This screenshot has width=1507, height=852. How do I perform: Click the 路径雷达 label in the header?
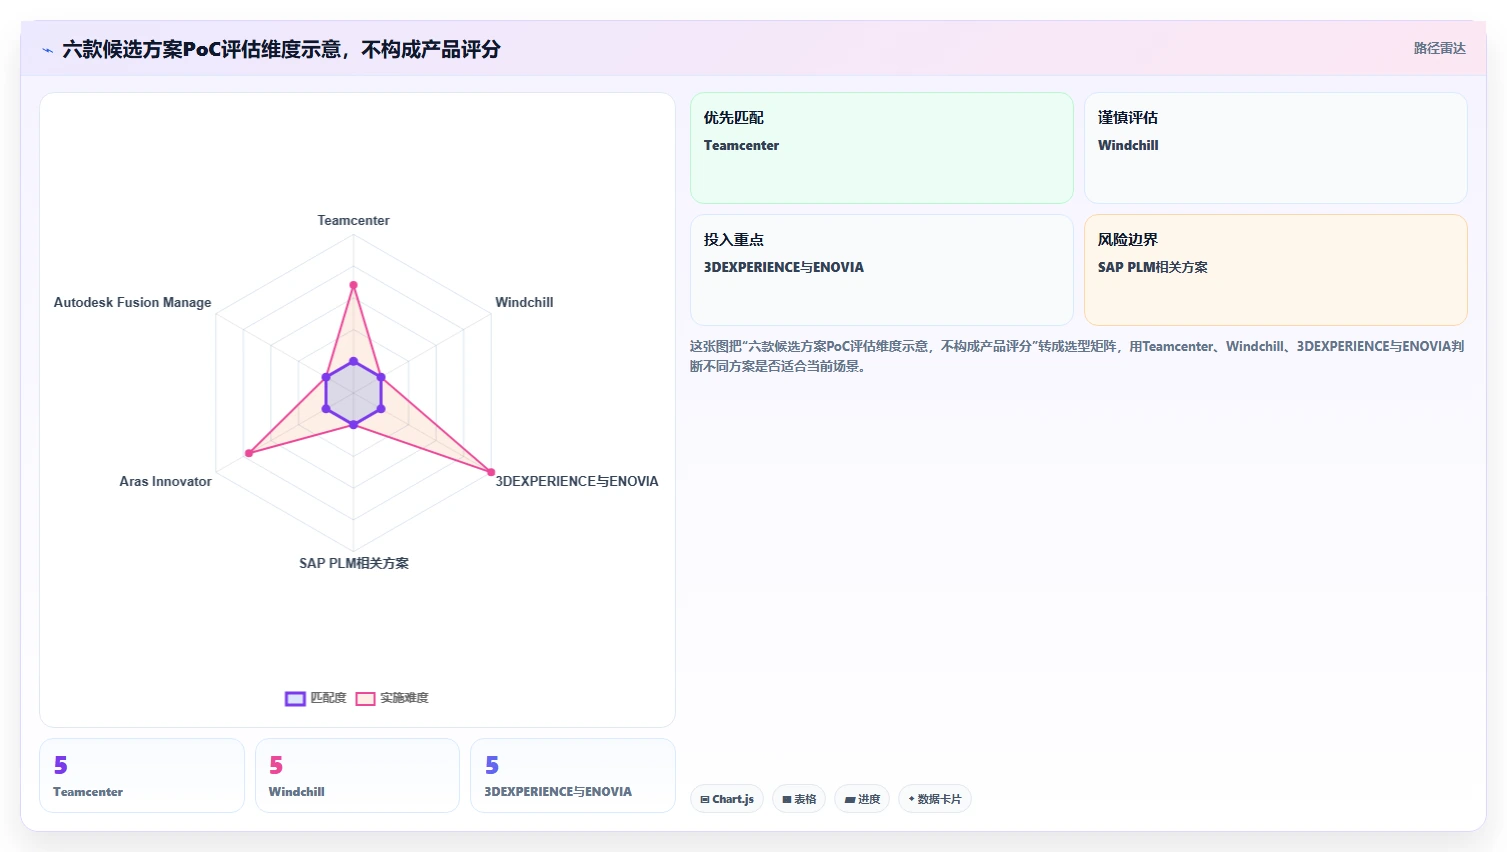[1439, 48]
